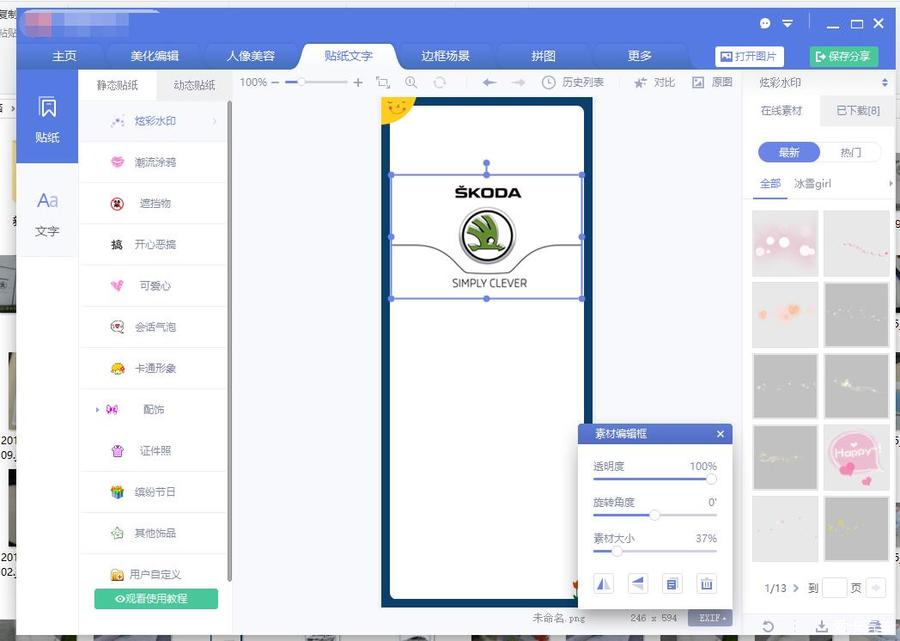Click the 打开图片 button
The image size is (900, 641).
[749, 56]
